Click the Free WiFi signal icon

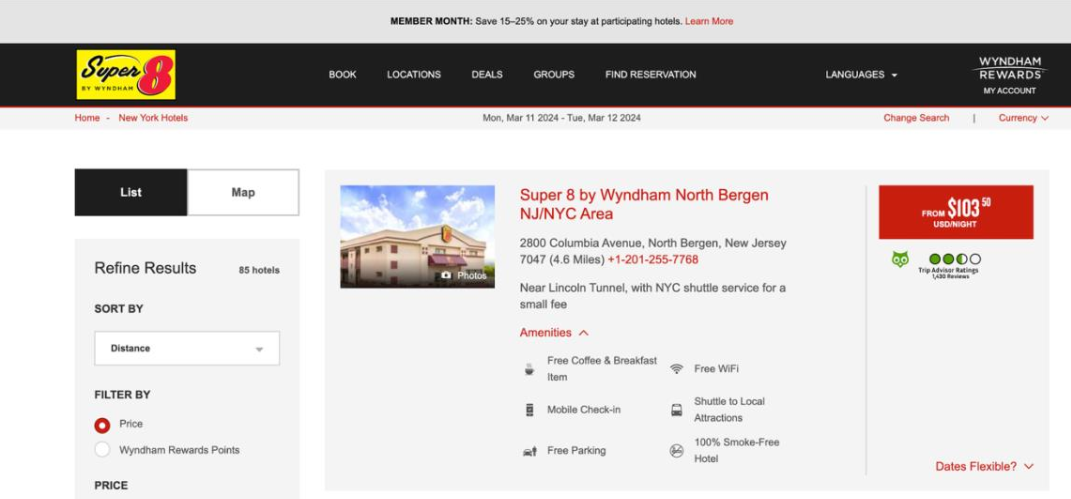click(676, 369)
